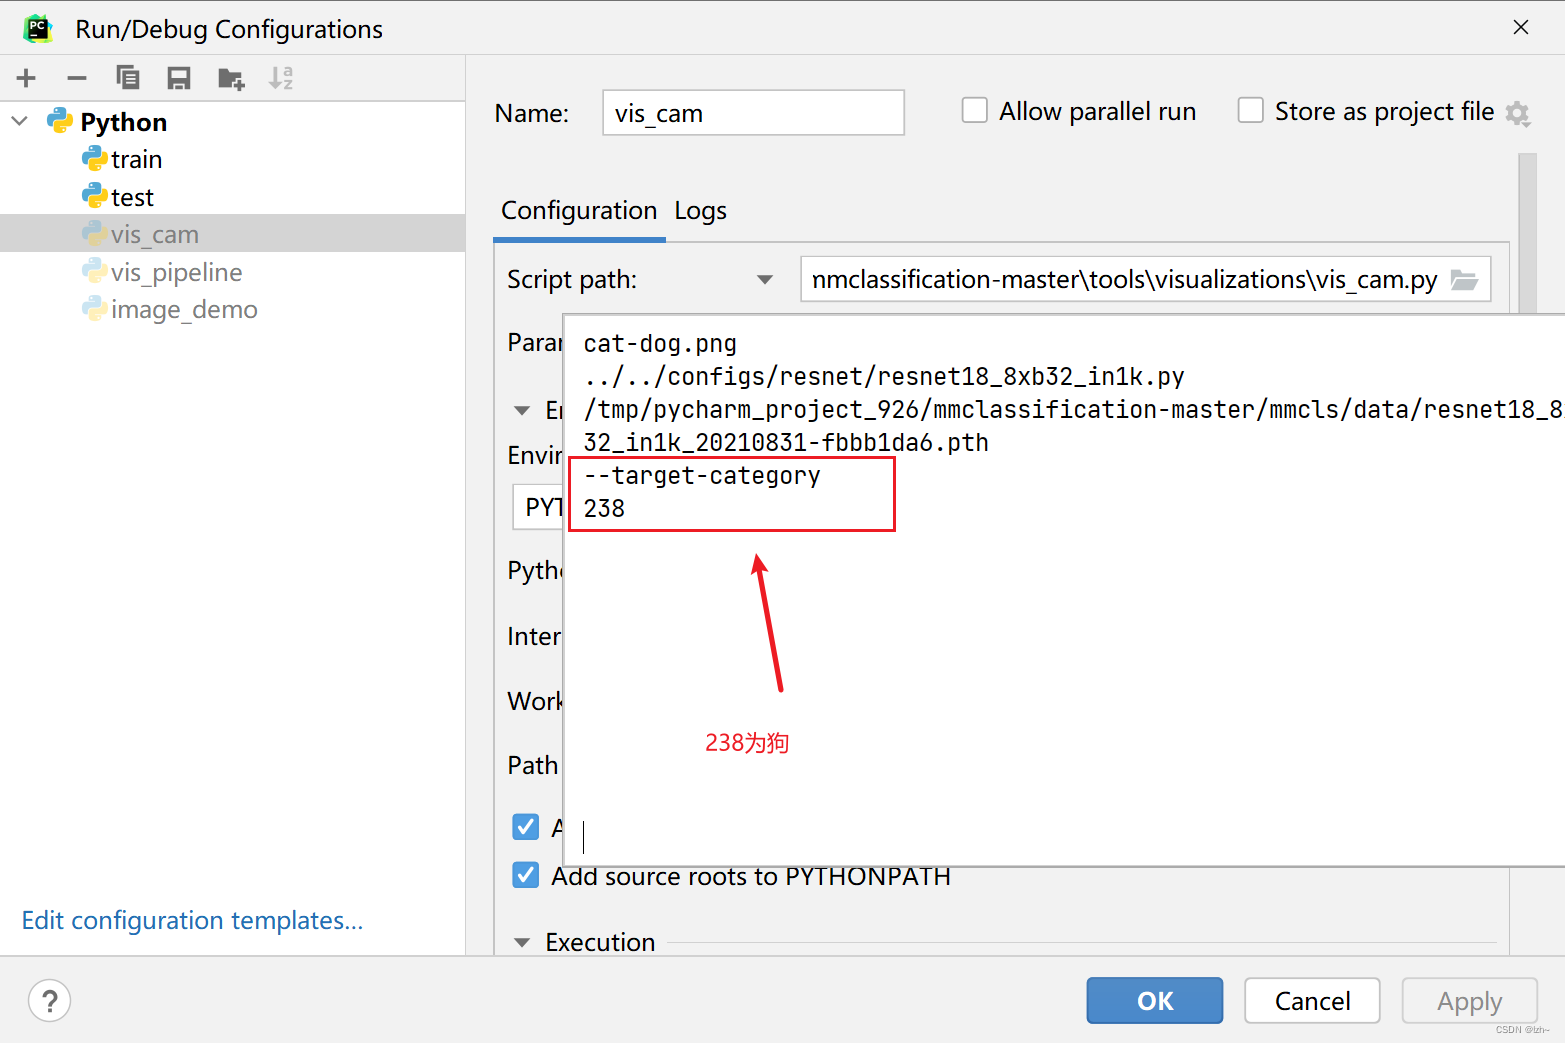
Task: Click the Cancel button
Action: coord(1312,1001)
